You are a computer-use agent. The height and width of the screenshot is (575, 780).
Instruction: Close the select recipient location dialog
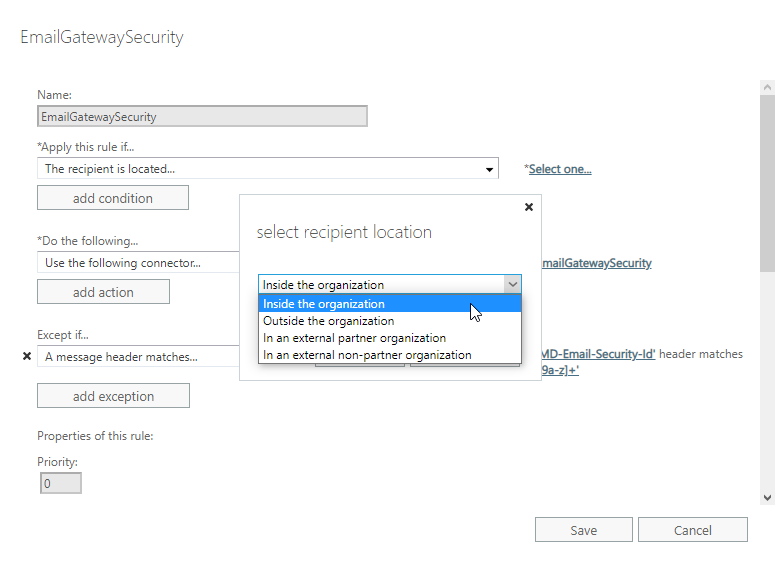pyautogui.click(x=529, y=207)
